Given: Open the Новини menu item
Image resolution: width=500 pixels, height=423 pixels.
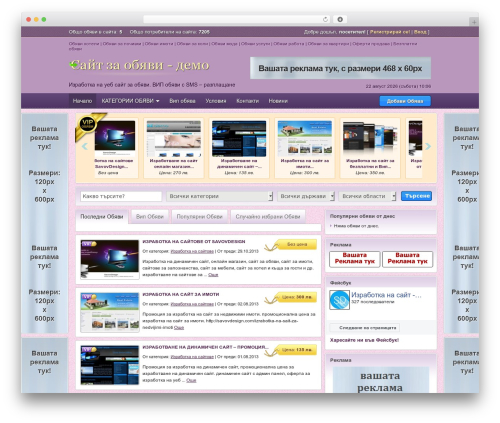Looking at the screenshot, I should pyautogui.click(x=278, y=101).
